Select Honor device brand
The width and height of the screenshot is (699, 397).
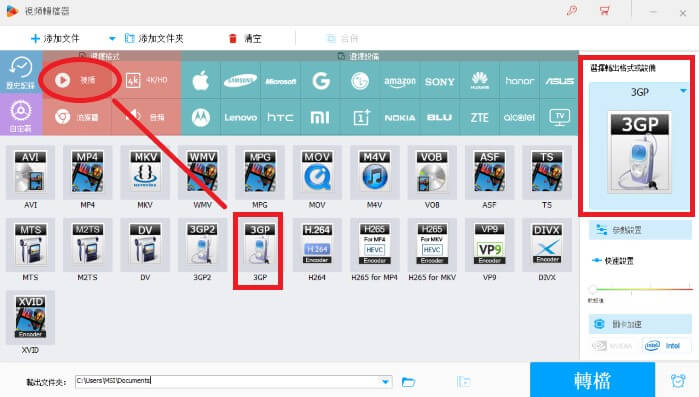pyautogui.click(x=519, y=81)
